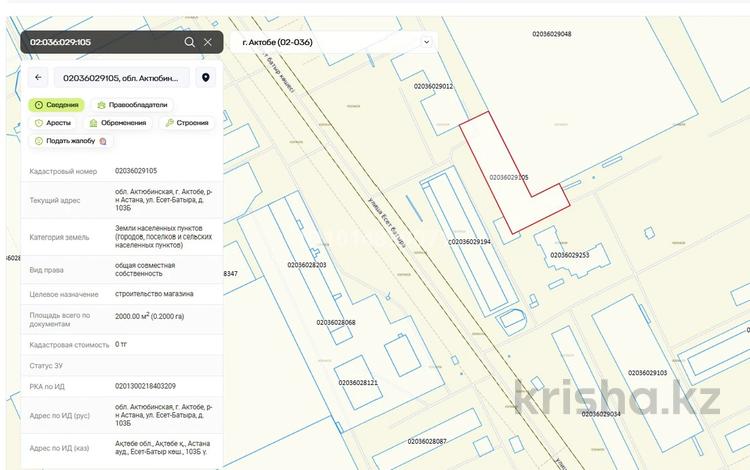The image size is (750, 470).
Task: Click the Статус ЗУ row label
Action: tap(46, 366)
